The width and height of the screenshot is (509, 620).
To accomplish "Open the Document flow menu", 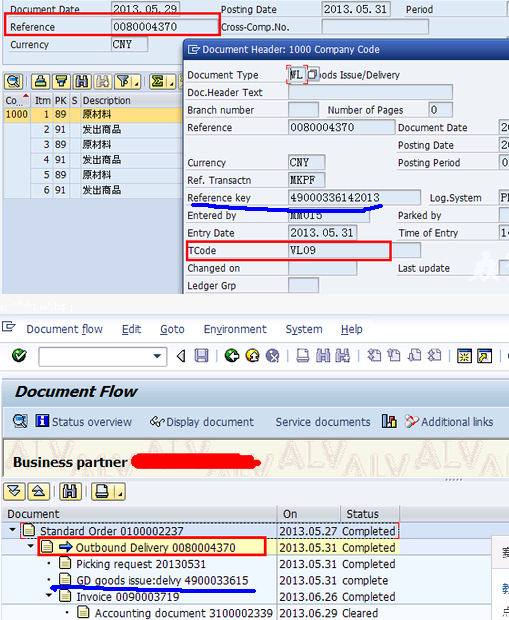I will coord(64,329).
